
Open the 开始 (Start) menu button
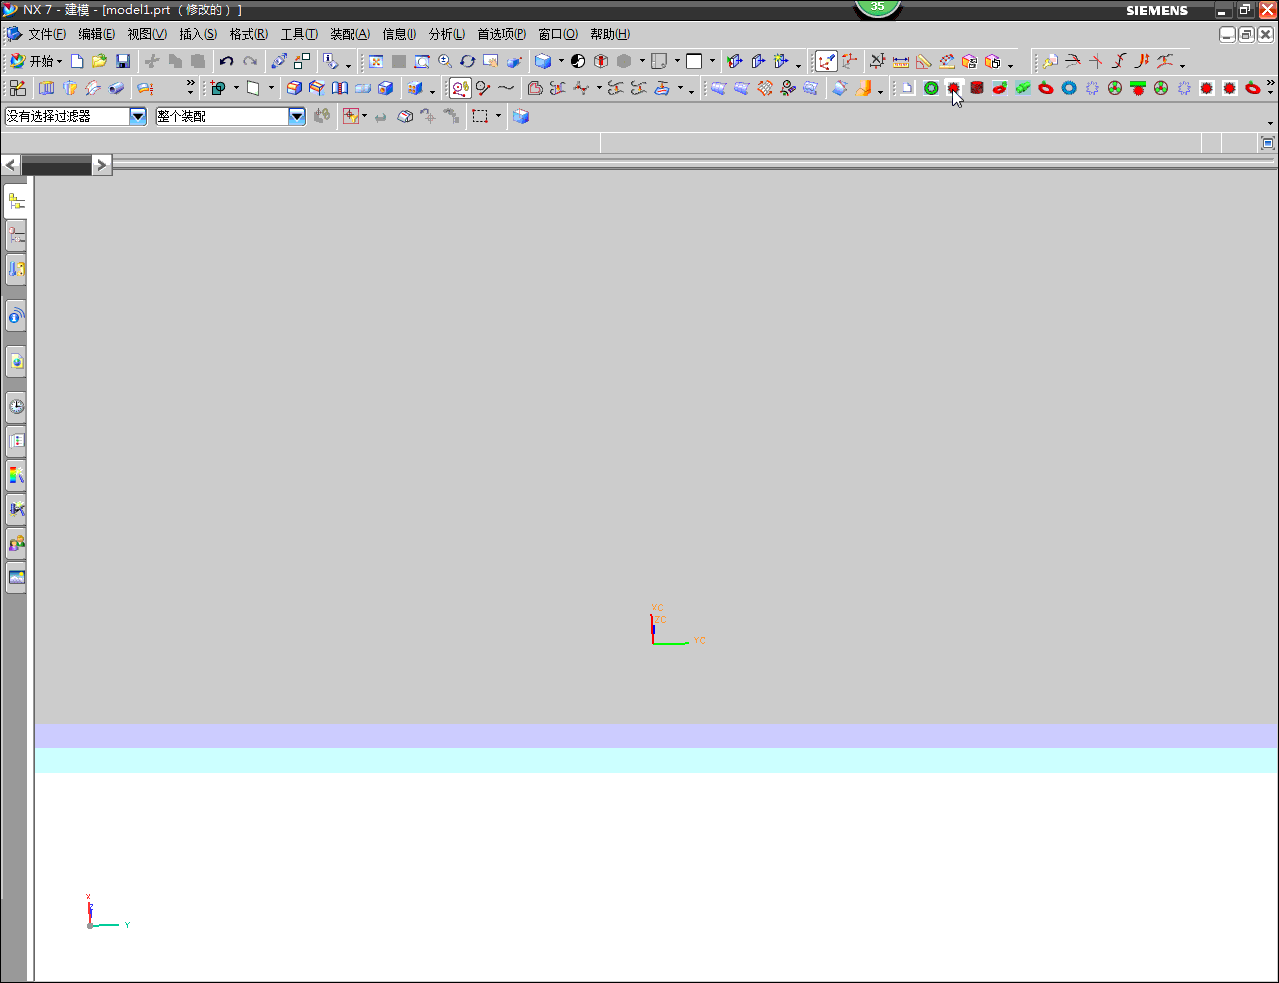[x=35, y=61]
